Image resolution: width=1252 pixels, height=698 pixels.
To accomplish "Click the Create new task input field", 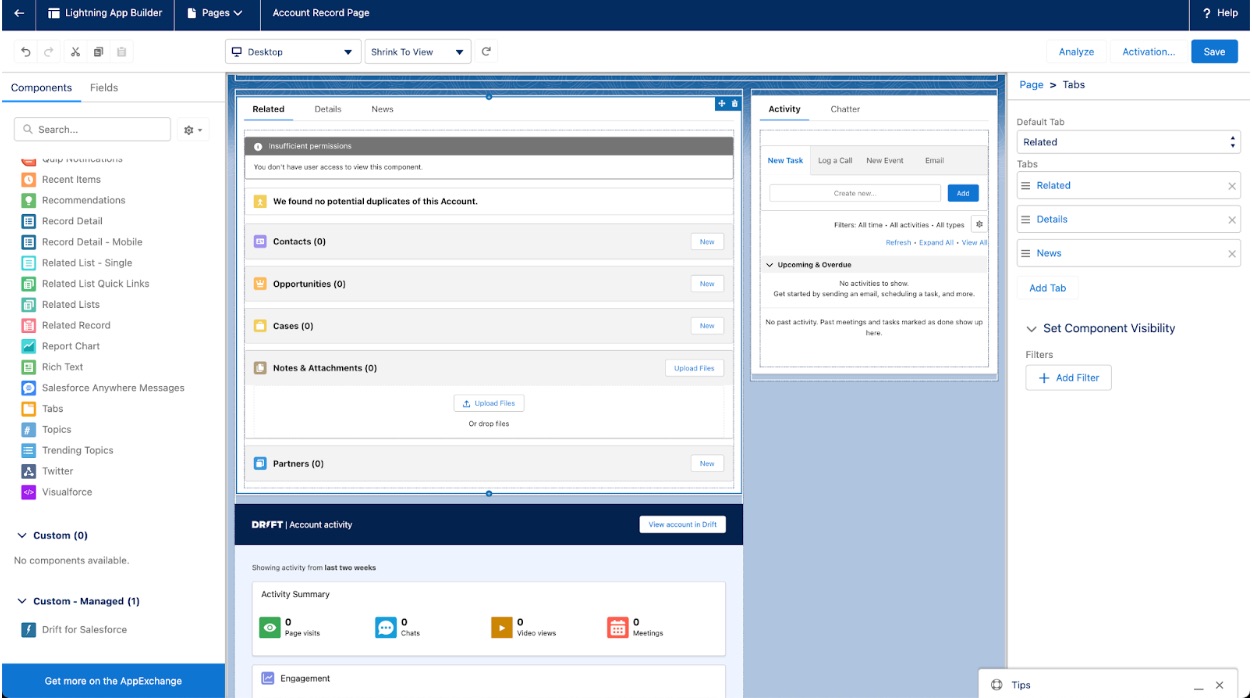I will click(855, 193).
